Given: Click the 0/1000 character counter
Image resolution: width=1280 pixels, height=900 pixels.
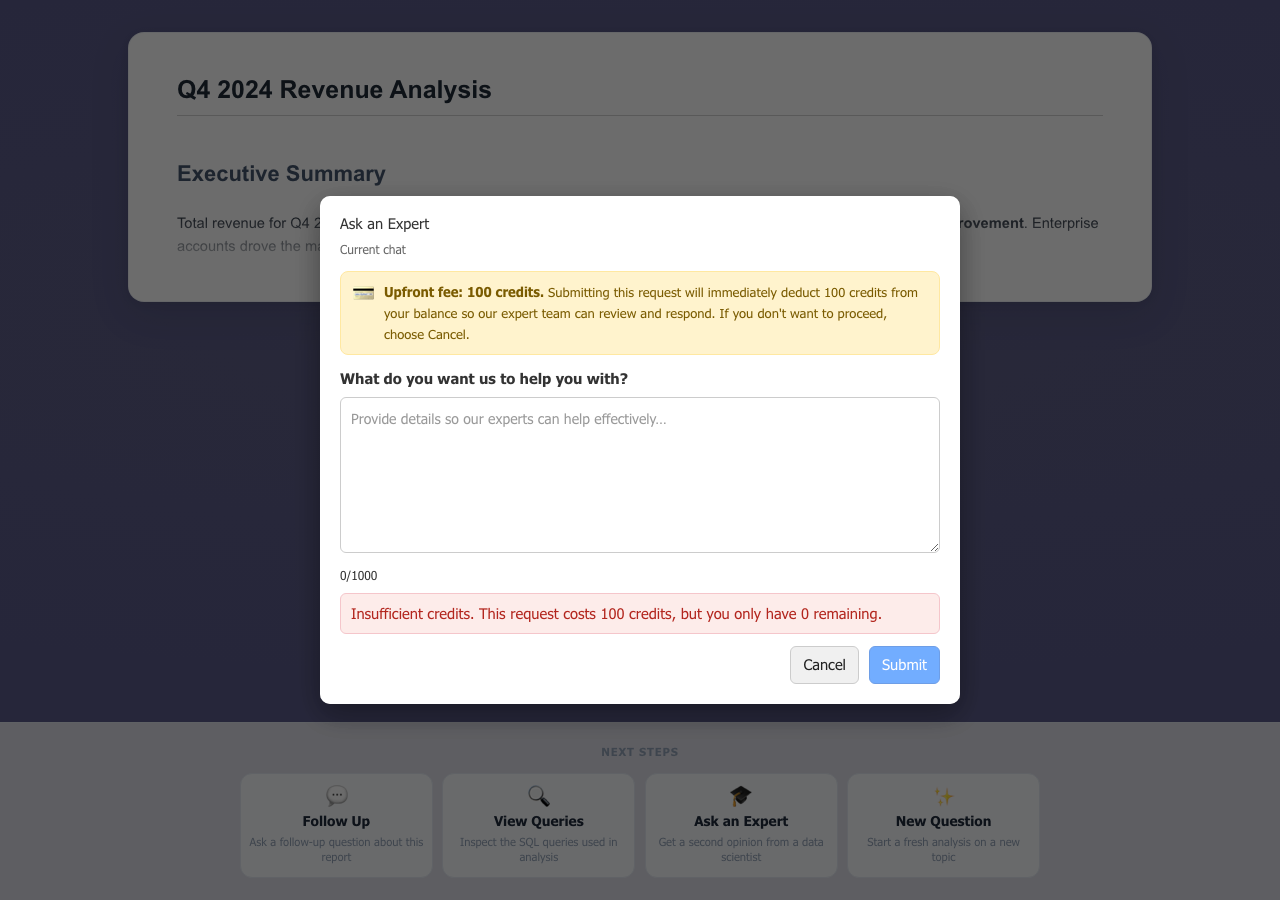Looking at the screenshot, I should click(359, 576).
